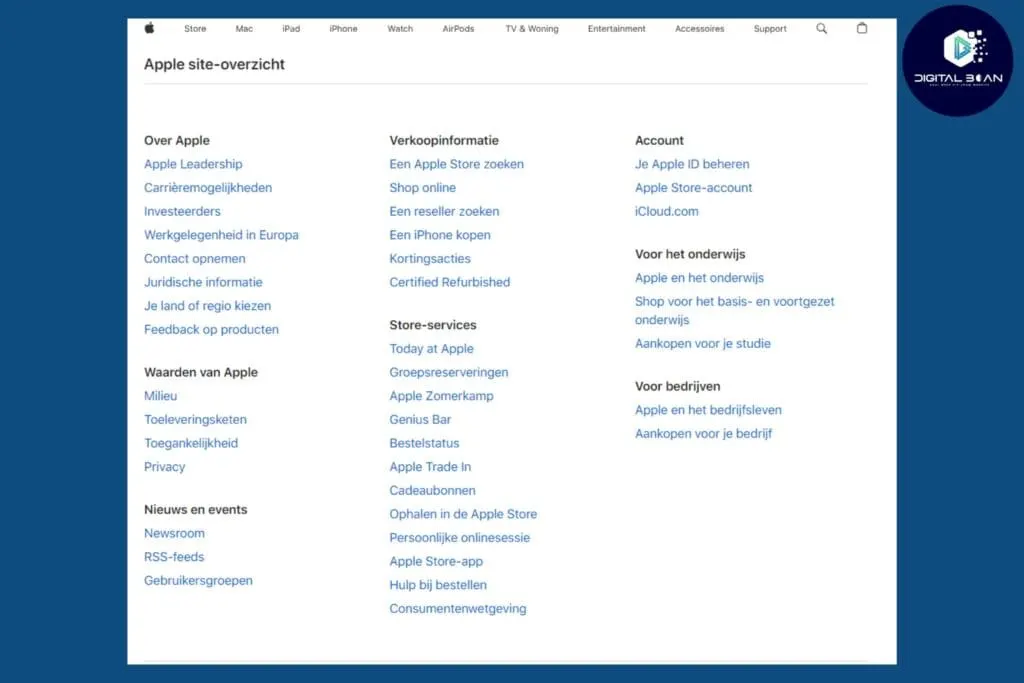Click the Groepsreserveringen link

(449, 372)
